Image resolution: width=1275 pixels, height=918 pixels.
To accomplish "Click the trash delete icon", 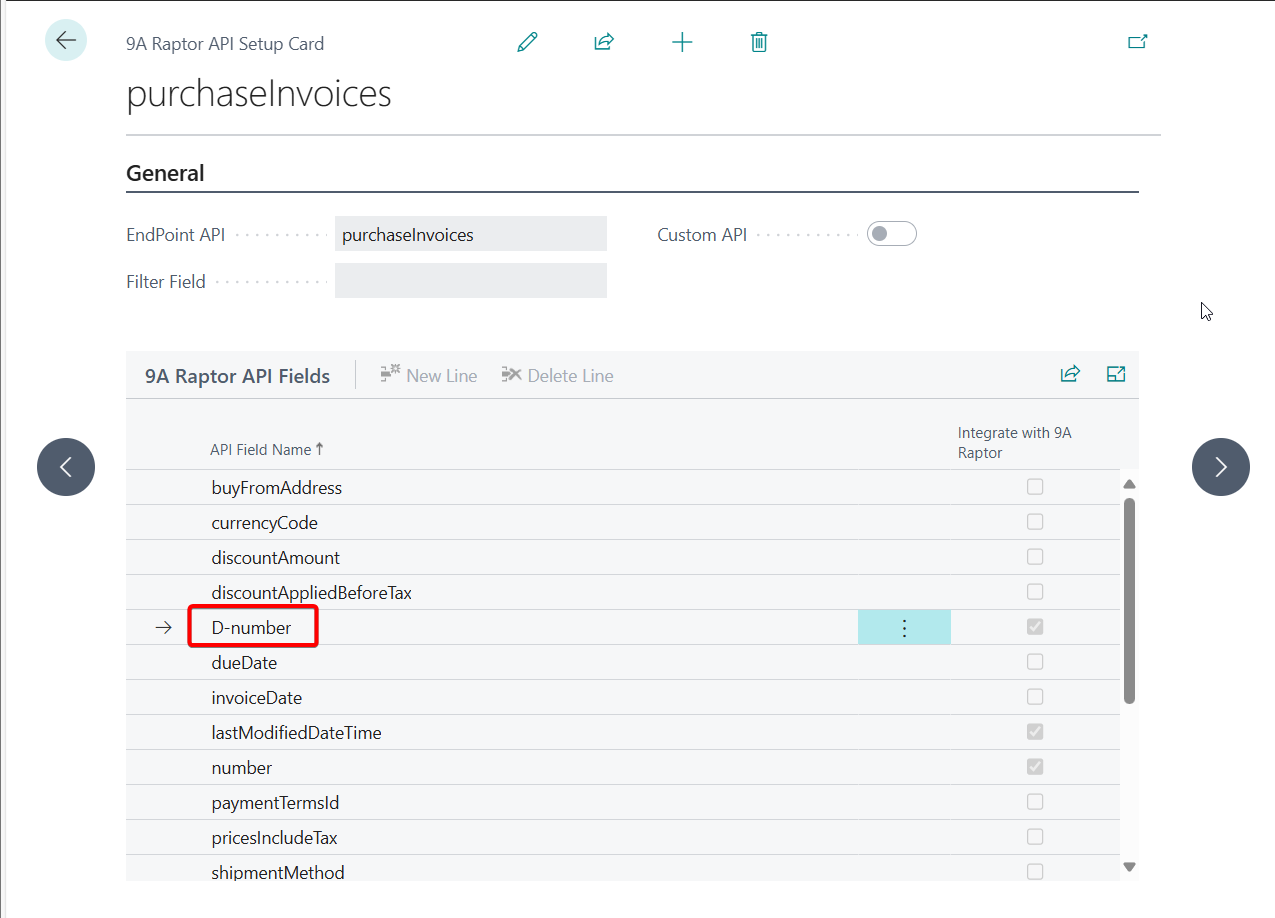I will point(759,42).
